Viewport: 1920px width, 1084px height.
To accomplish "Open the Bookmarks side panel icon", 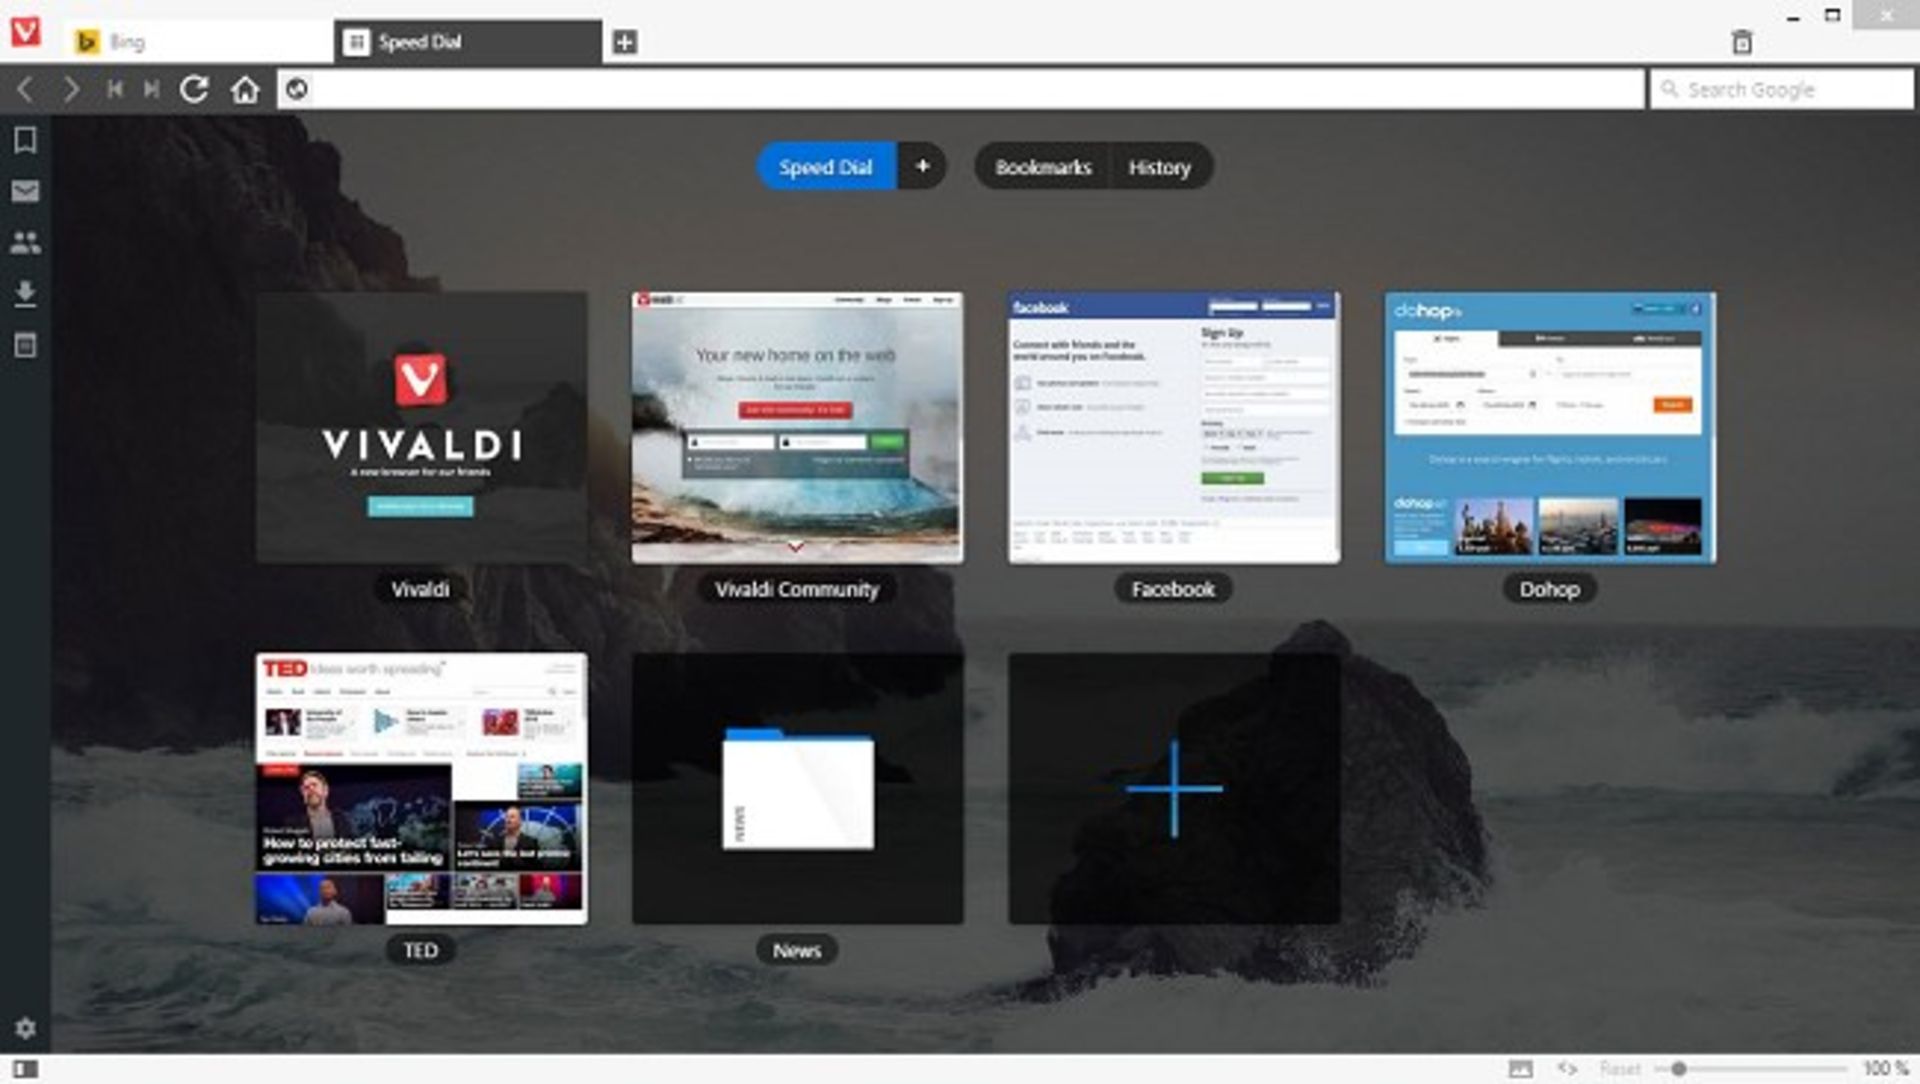I will click(x=25, y=139).
